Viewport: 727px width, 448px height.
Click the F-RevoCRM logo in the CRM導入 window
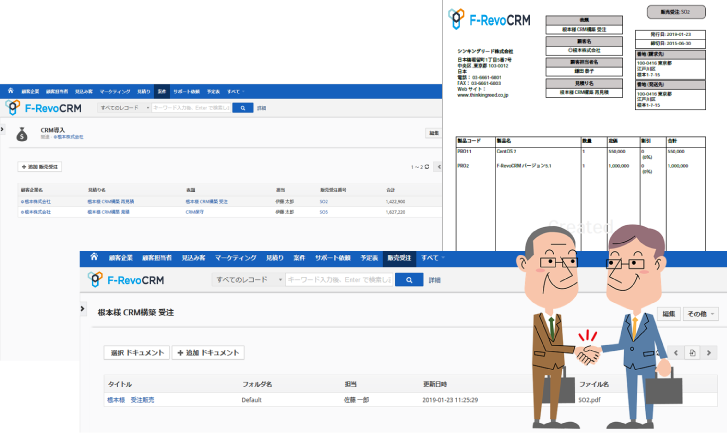click(x=44, y=108)
